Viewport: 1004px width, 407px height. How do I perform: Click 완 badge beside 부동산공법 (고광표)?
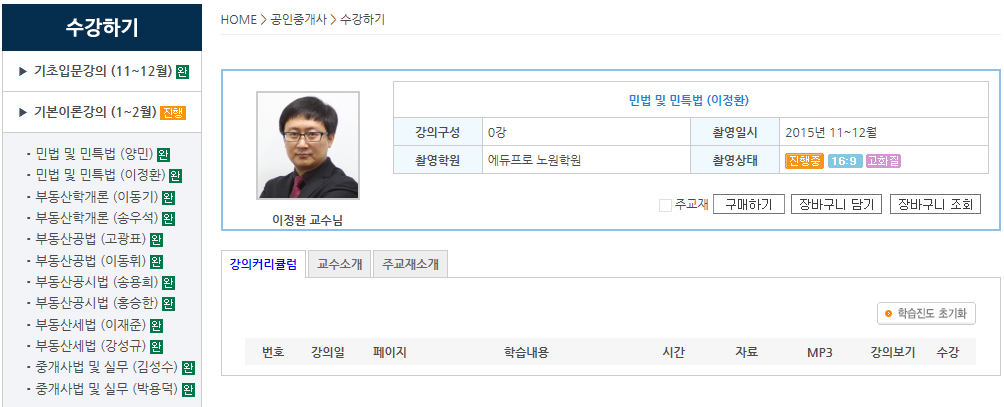pyautogui.click(x=156, y=240)
